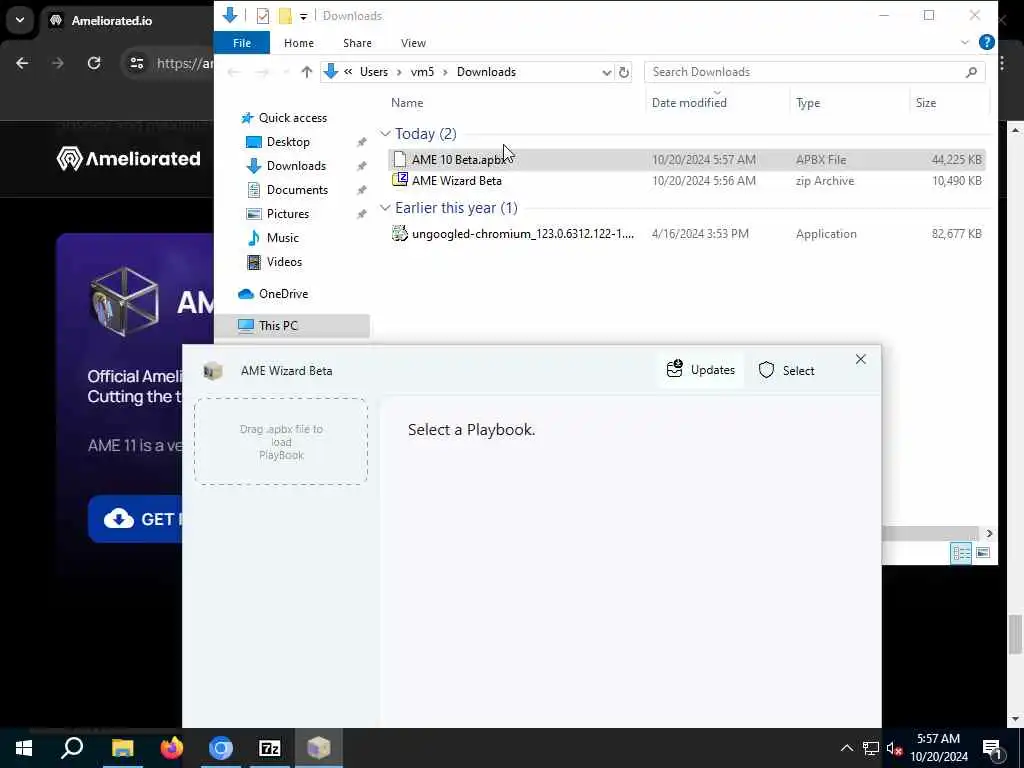Show hidden system tray icons
Viewport: 1024px width, 768px height.
(846, 748)
